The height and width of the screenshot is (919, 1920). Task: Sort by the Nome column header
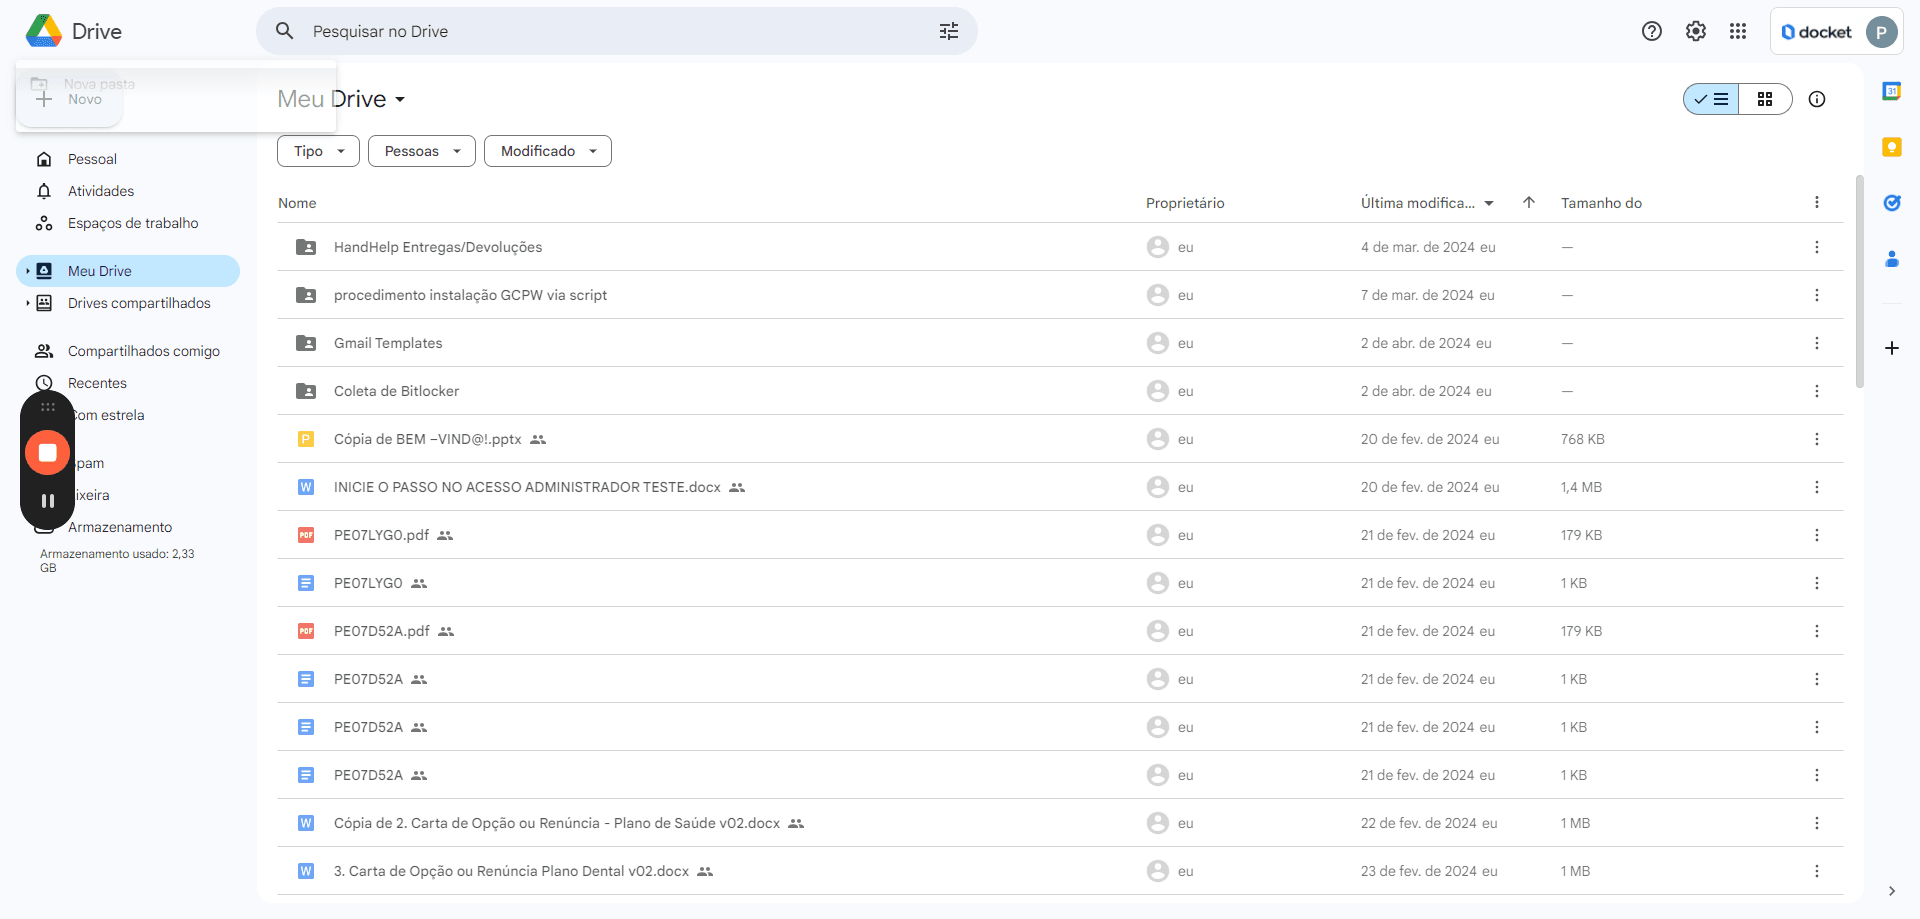coord(297,203)
